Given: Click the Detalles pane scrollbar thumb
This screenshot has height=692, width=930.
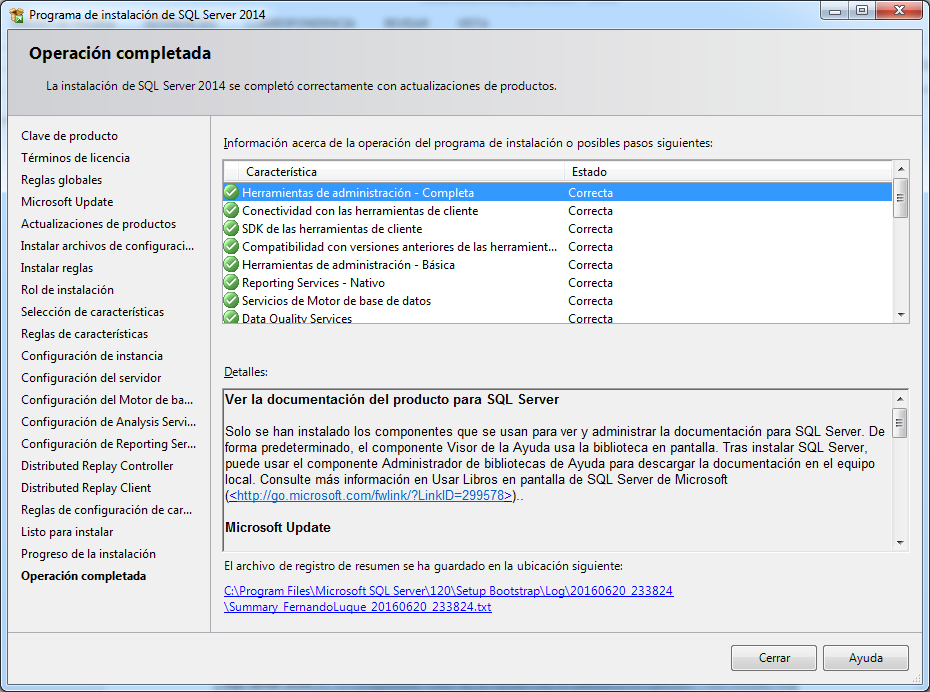Looking at the screenshot, I should [900, 423].
